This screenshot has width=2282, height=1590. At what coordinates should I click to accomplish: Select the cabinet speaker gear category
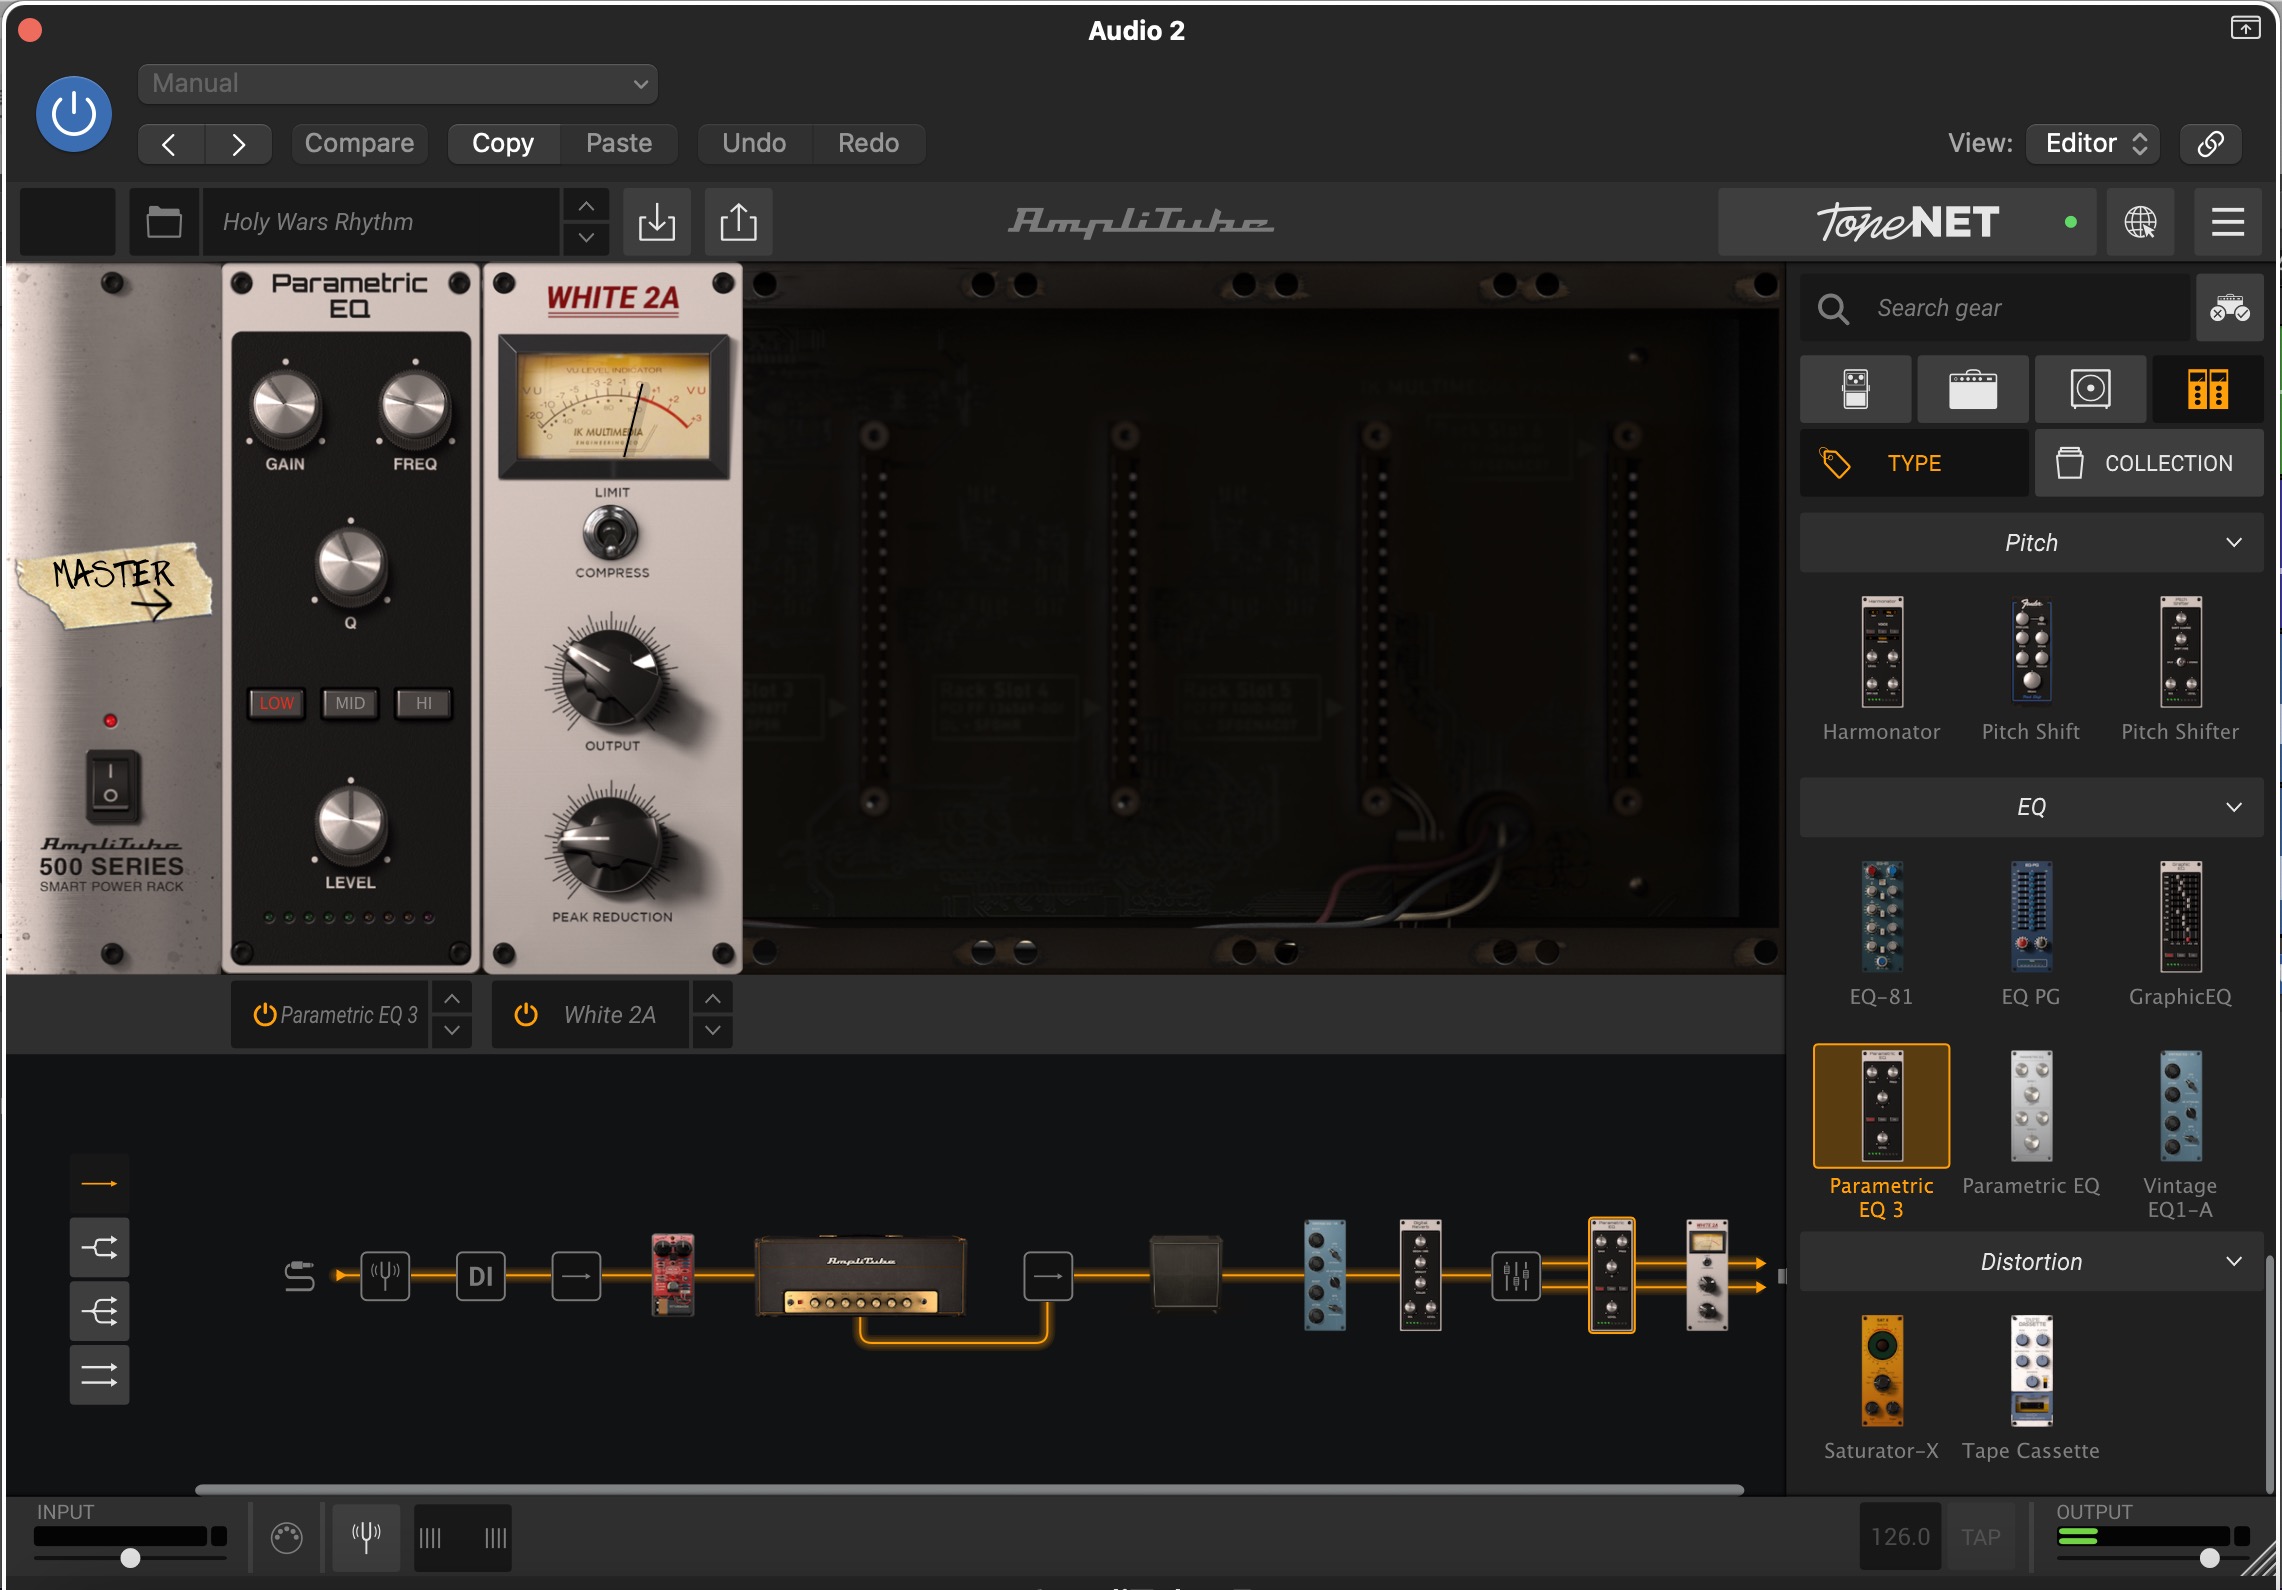click(x=2090, y=389)
